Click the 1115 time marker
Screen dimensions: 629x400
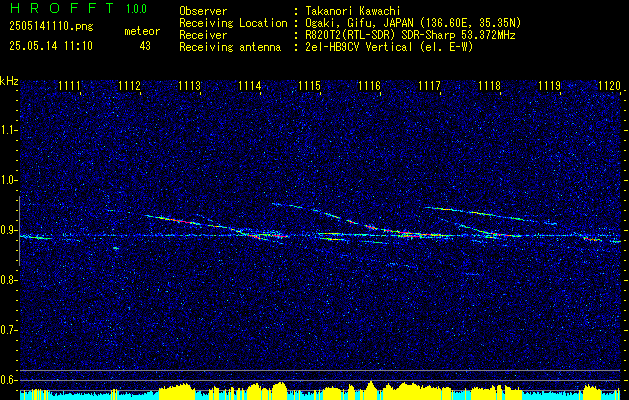tap(309, 86)
